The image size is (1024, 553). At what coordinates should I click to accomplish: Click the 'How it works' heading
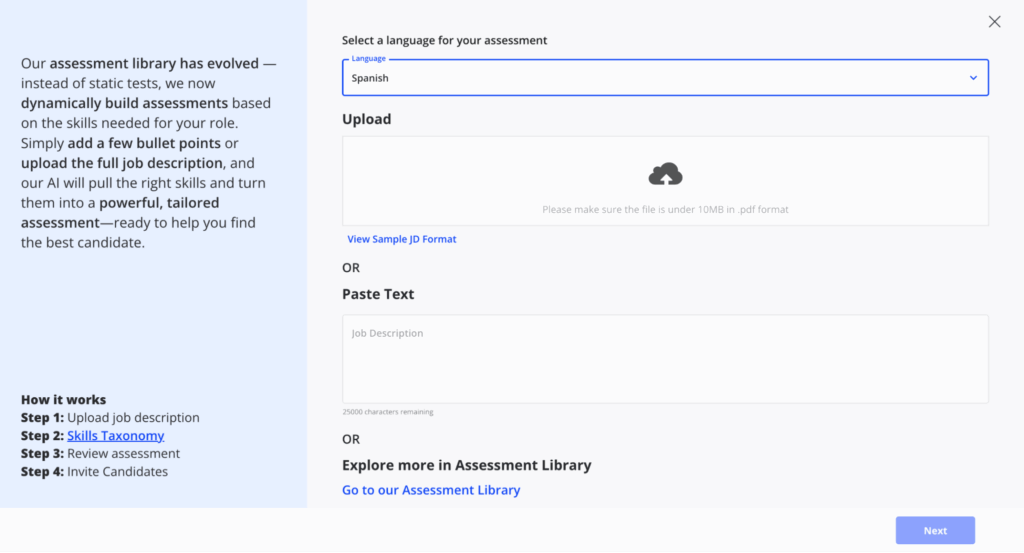[x=63, y=400]
